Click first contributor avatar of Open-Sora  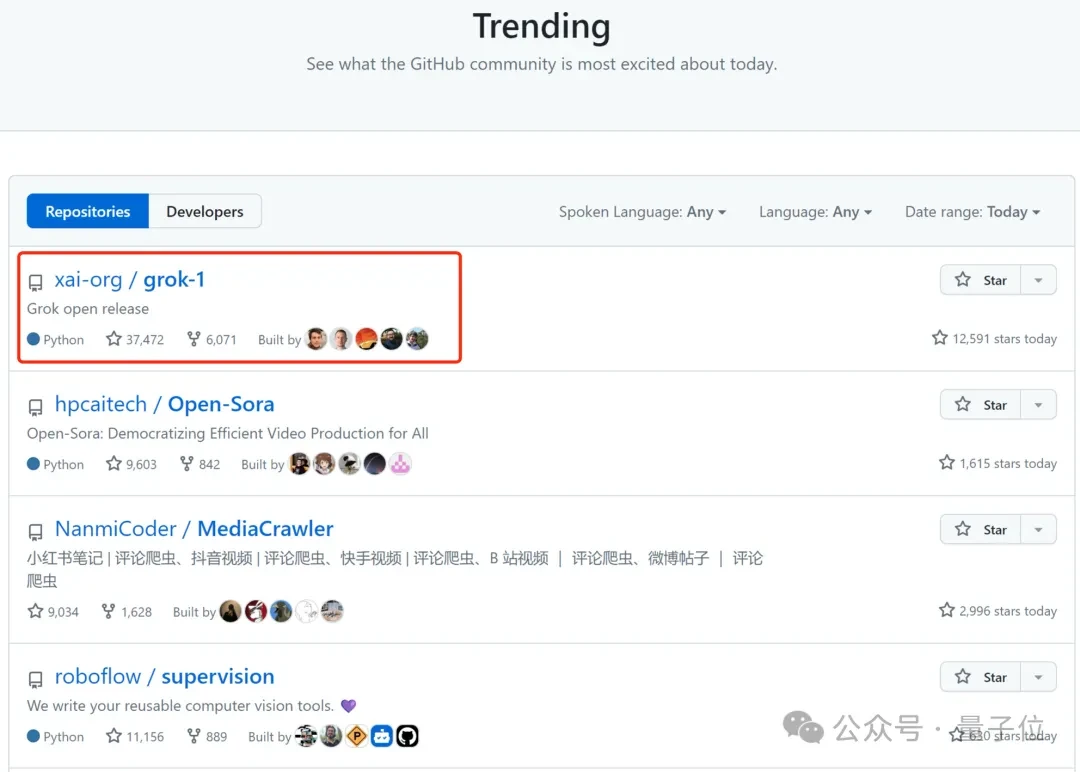tap(300, 463)
